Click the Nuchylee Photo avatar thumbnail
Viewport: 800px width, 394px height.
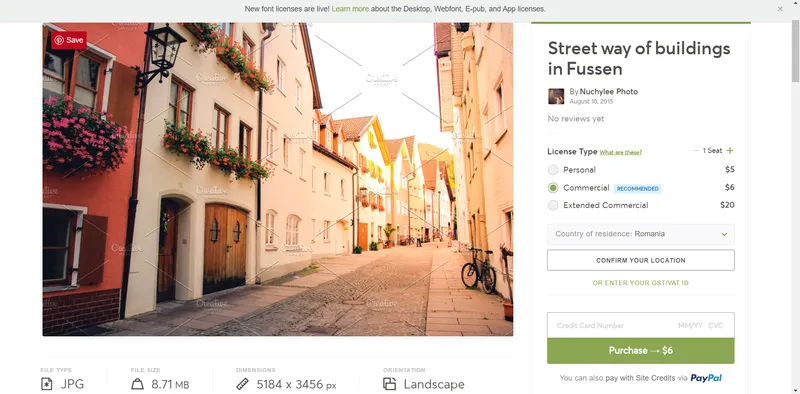(x=556, y=96)
